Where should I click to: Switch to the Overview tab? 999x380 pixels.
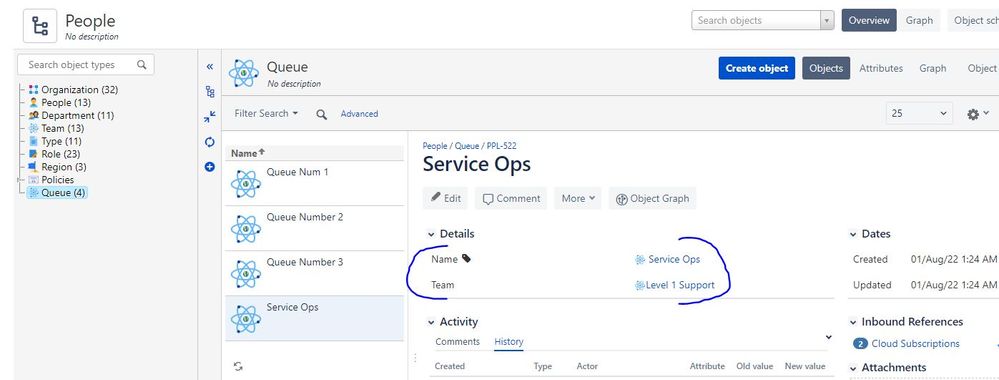click(868, 20)
